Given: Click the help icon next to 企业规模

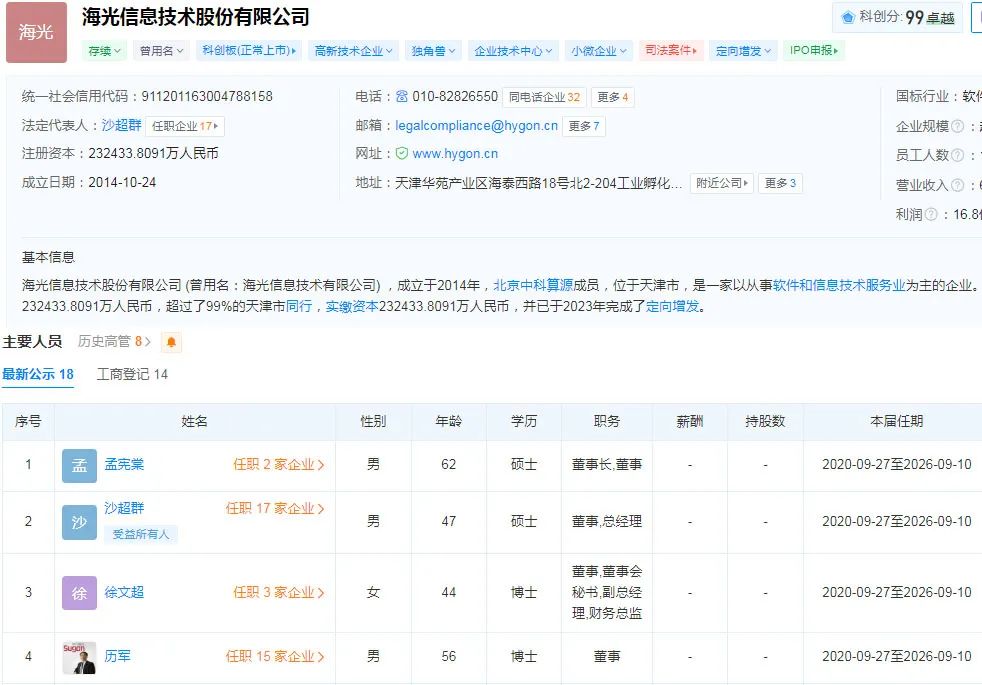Looking at the screenshot, I should [x=957, y=126].
